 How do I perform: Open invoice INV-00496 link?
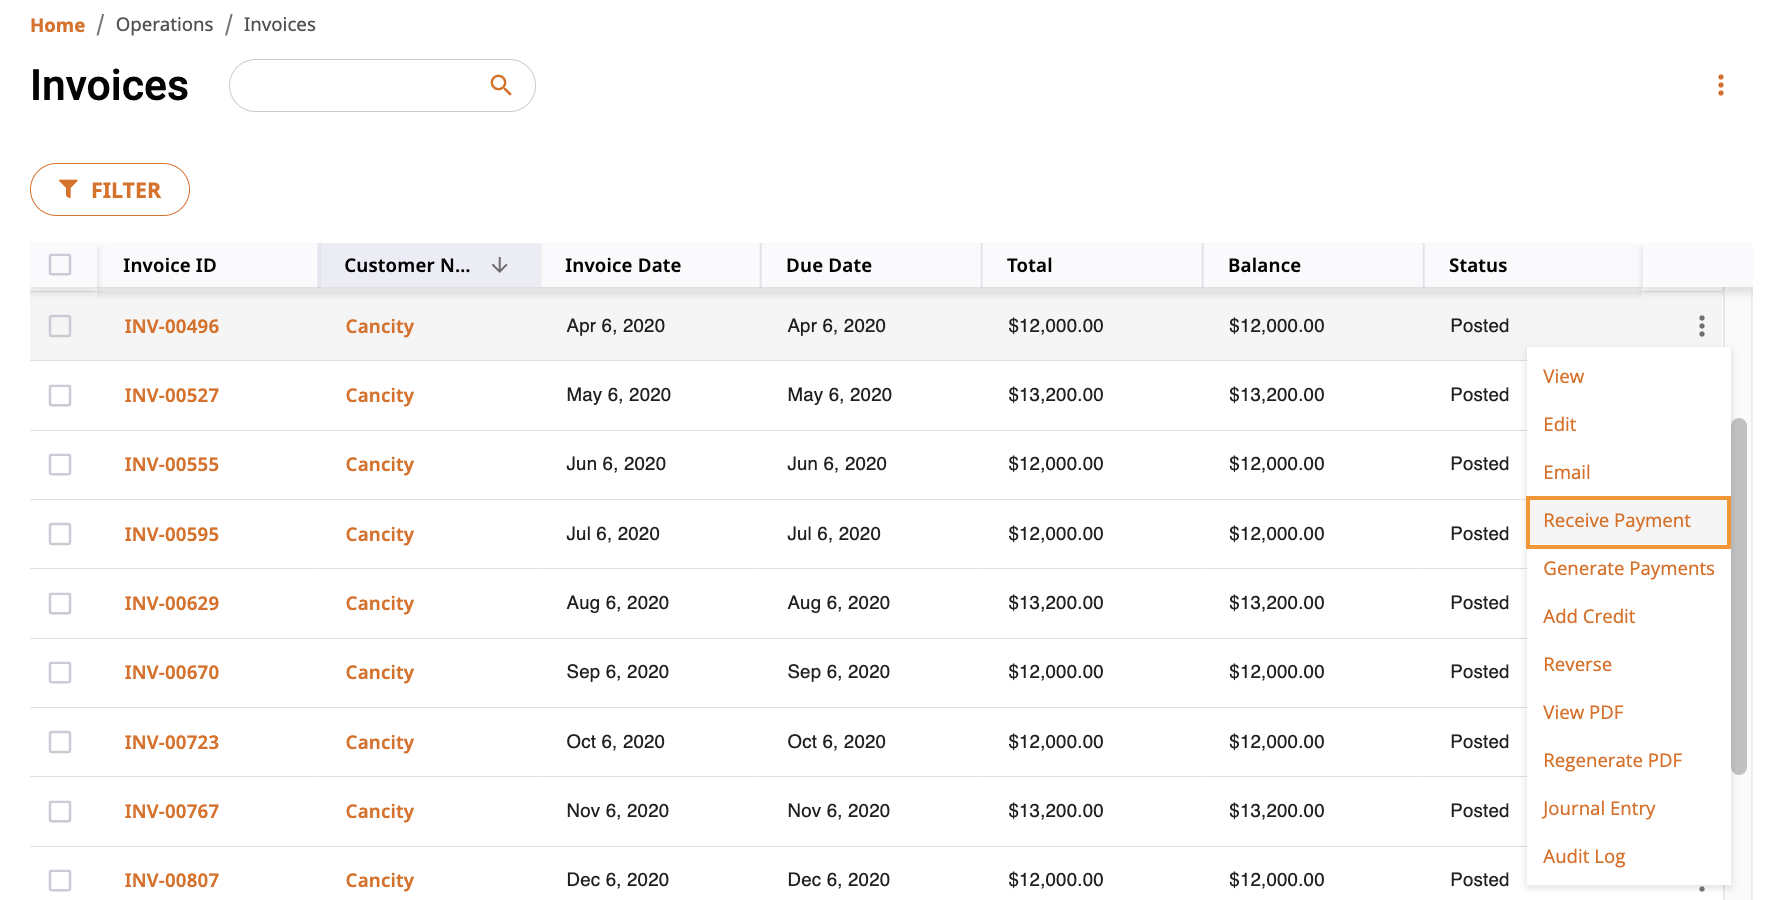click(x=171, y=326)
